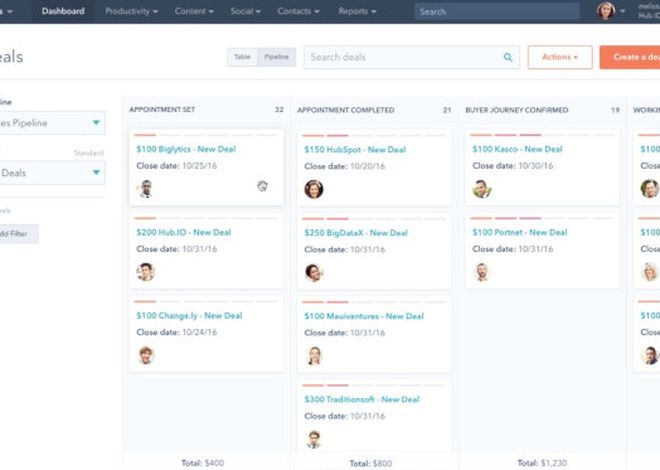Click the Add Filter button
The image size is (660, 470).
click(17, 234)
